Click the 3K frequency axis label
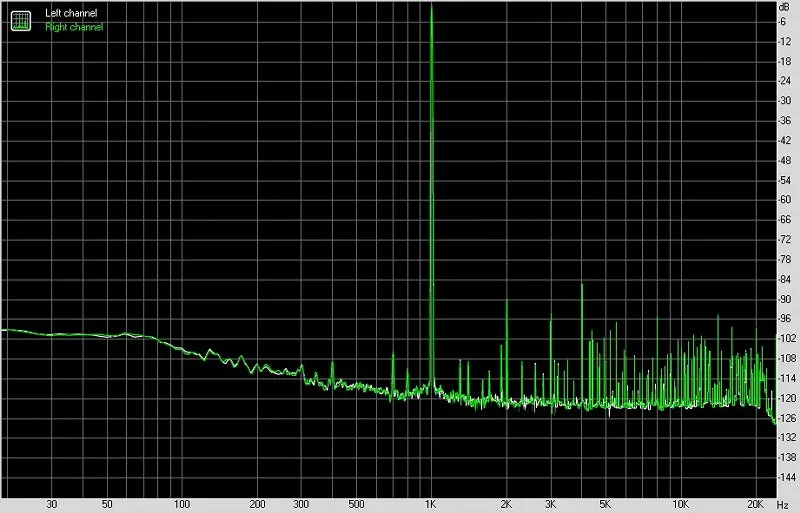Screen dimensions: 800x513 point(550,505)
